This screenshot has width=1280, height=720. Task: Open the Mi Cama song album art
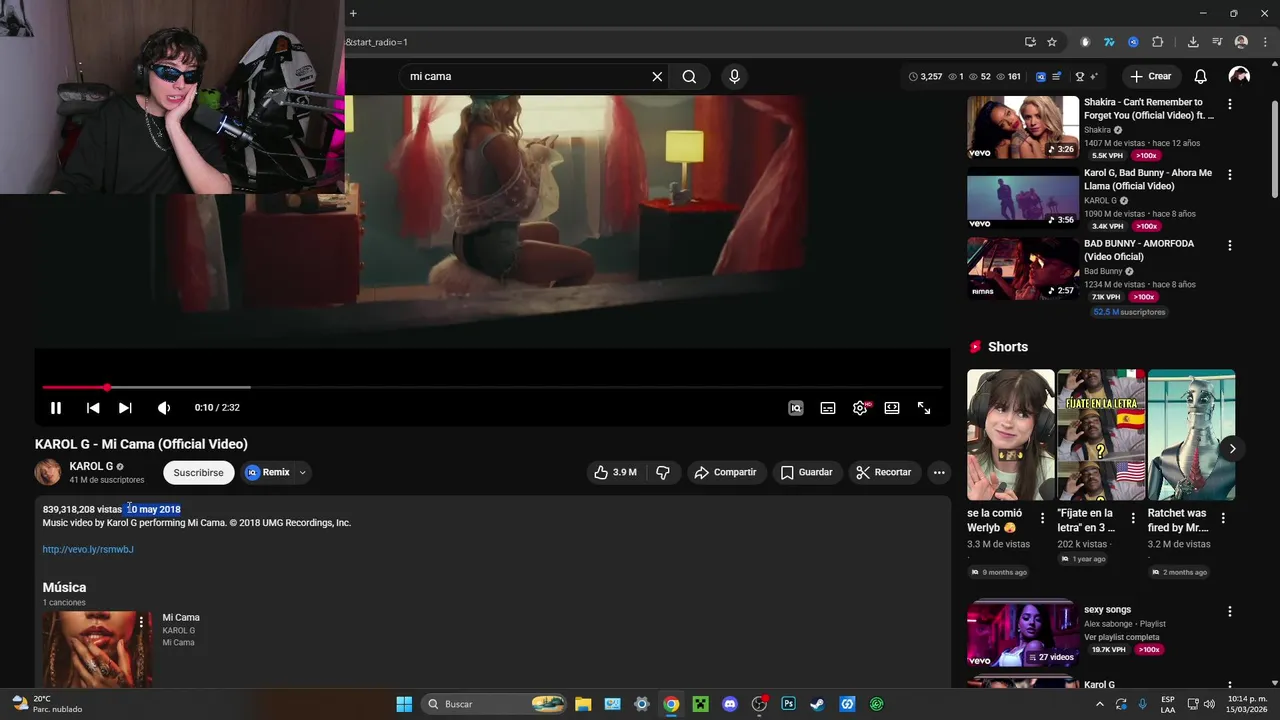click(97, 649)
